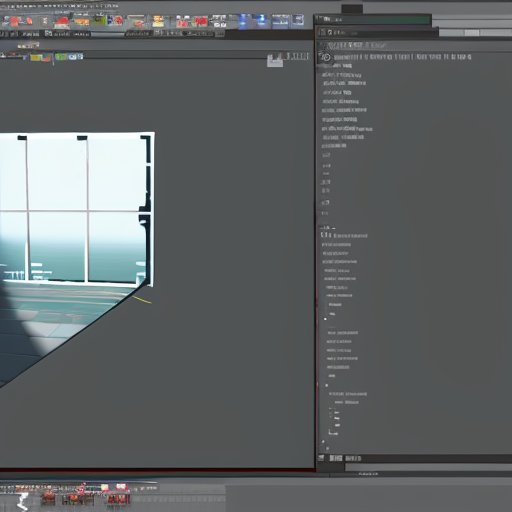Click the red dome-shaped toolbar icon
The width and height of the screenshot is (512, 512).
(x=62, y=22)
